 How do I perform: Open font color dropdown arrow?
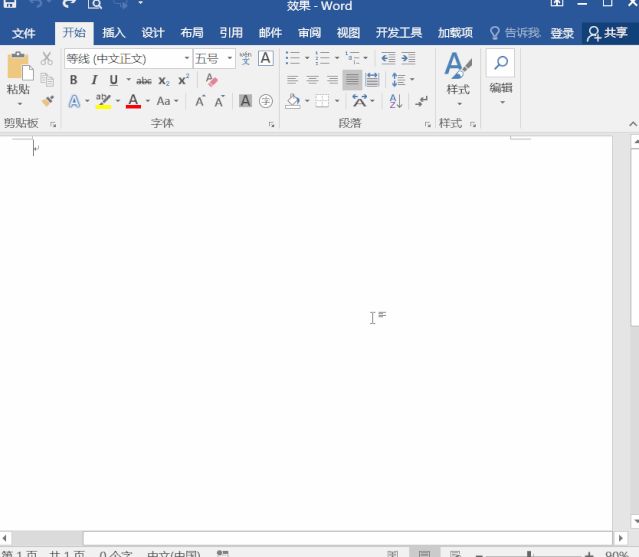(x=148, y=101)
